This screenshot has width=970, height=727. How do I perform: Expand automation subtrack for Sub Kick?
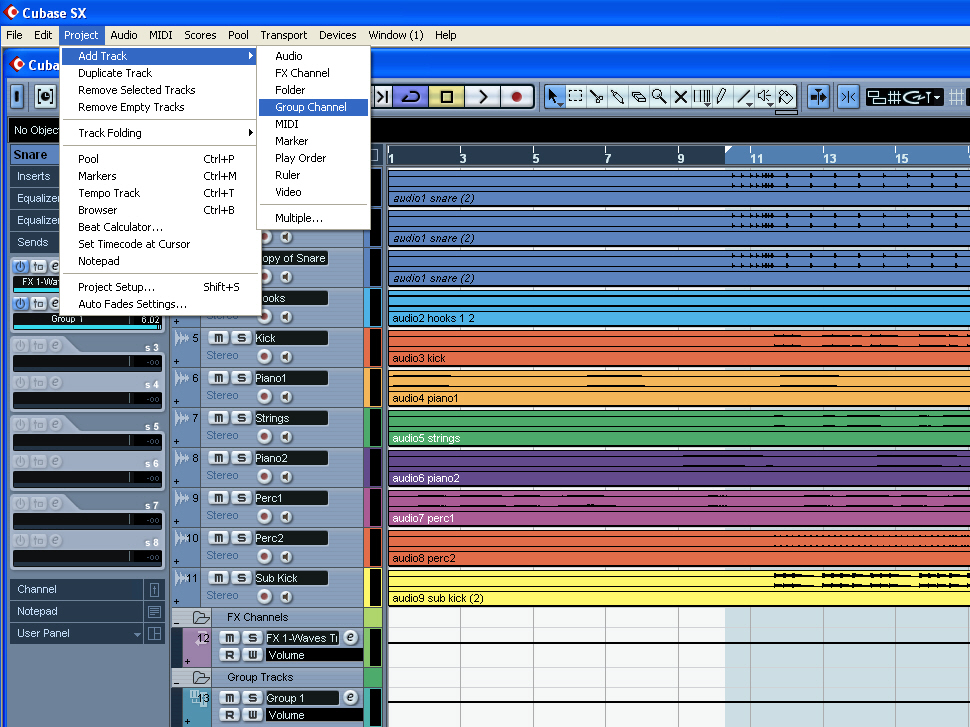click(x=177, y=601)
